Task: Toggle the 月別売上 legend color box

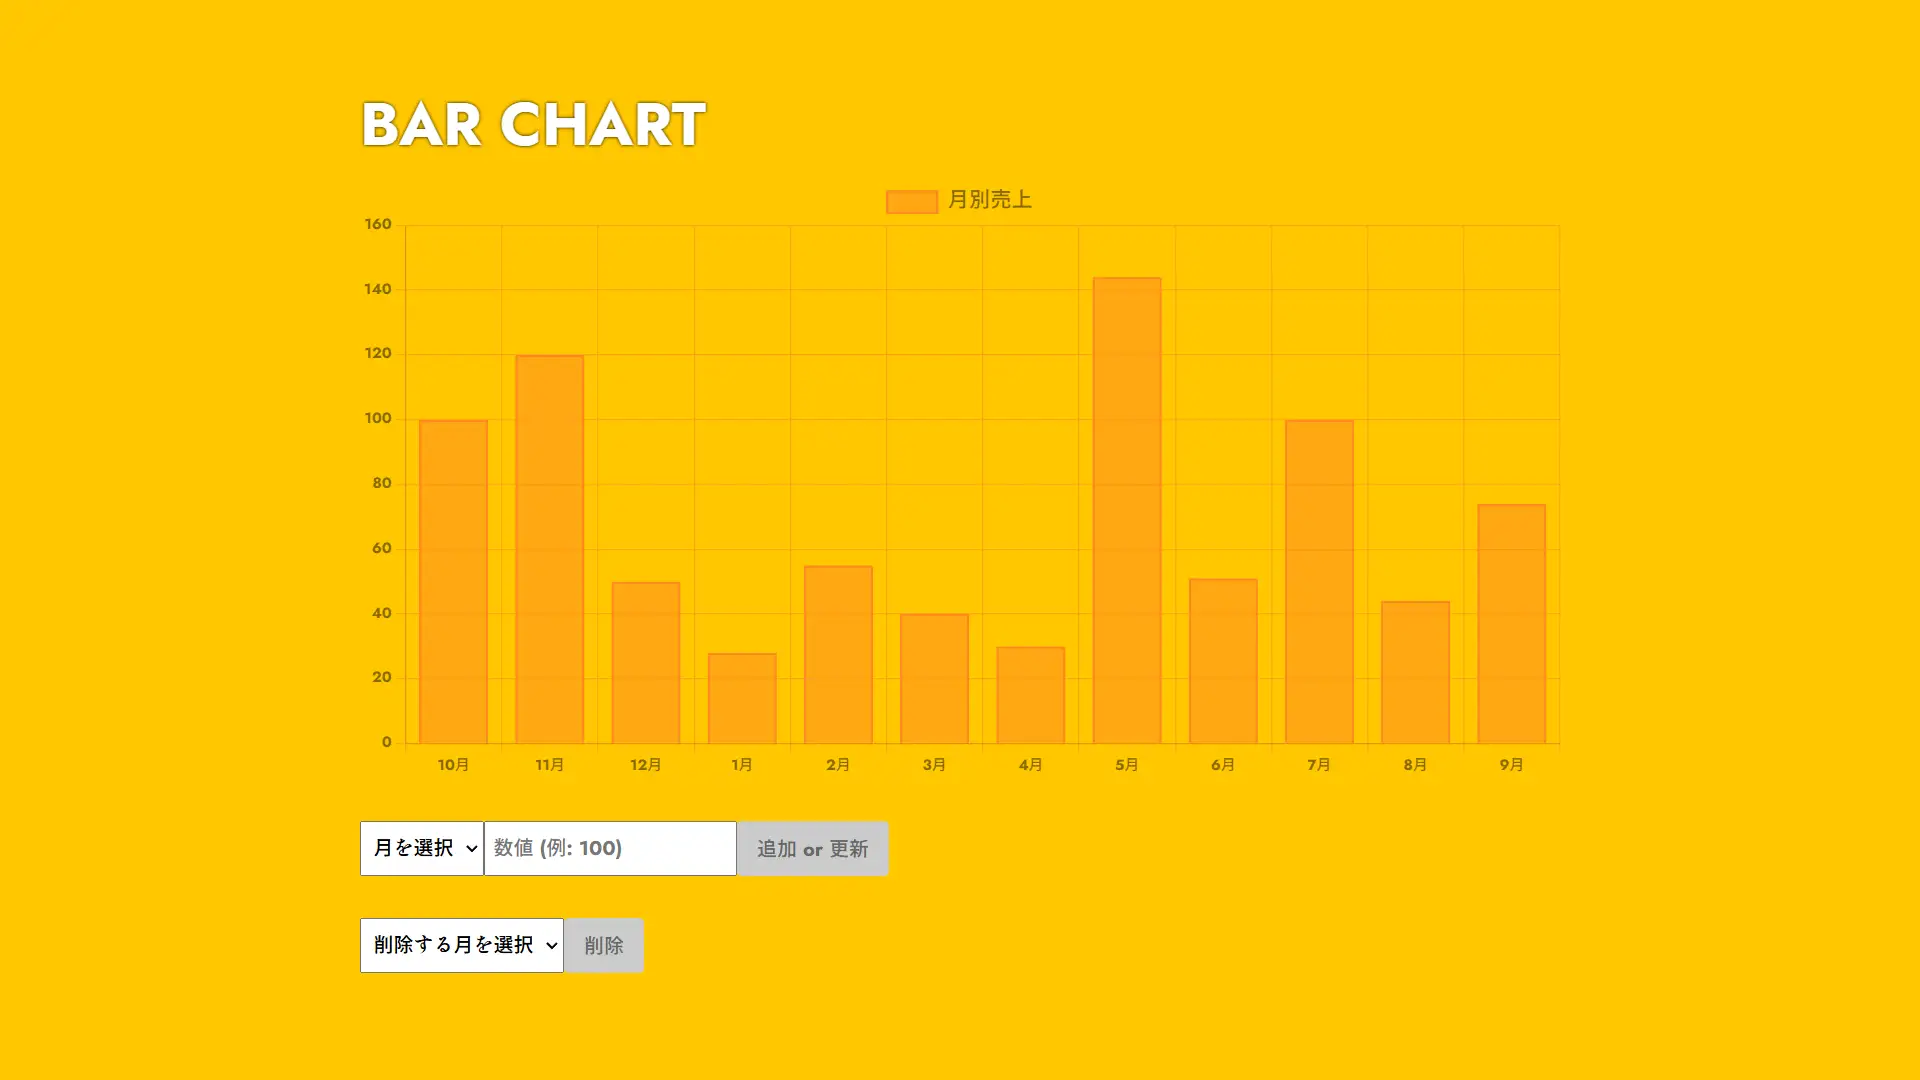Action: click(x=911, y=201)
